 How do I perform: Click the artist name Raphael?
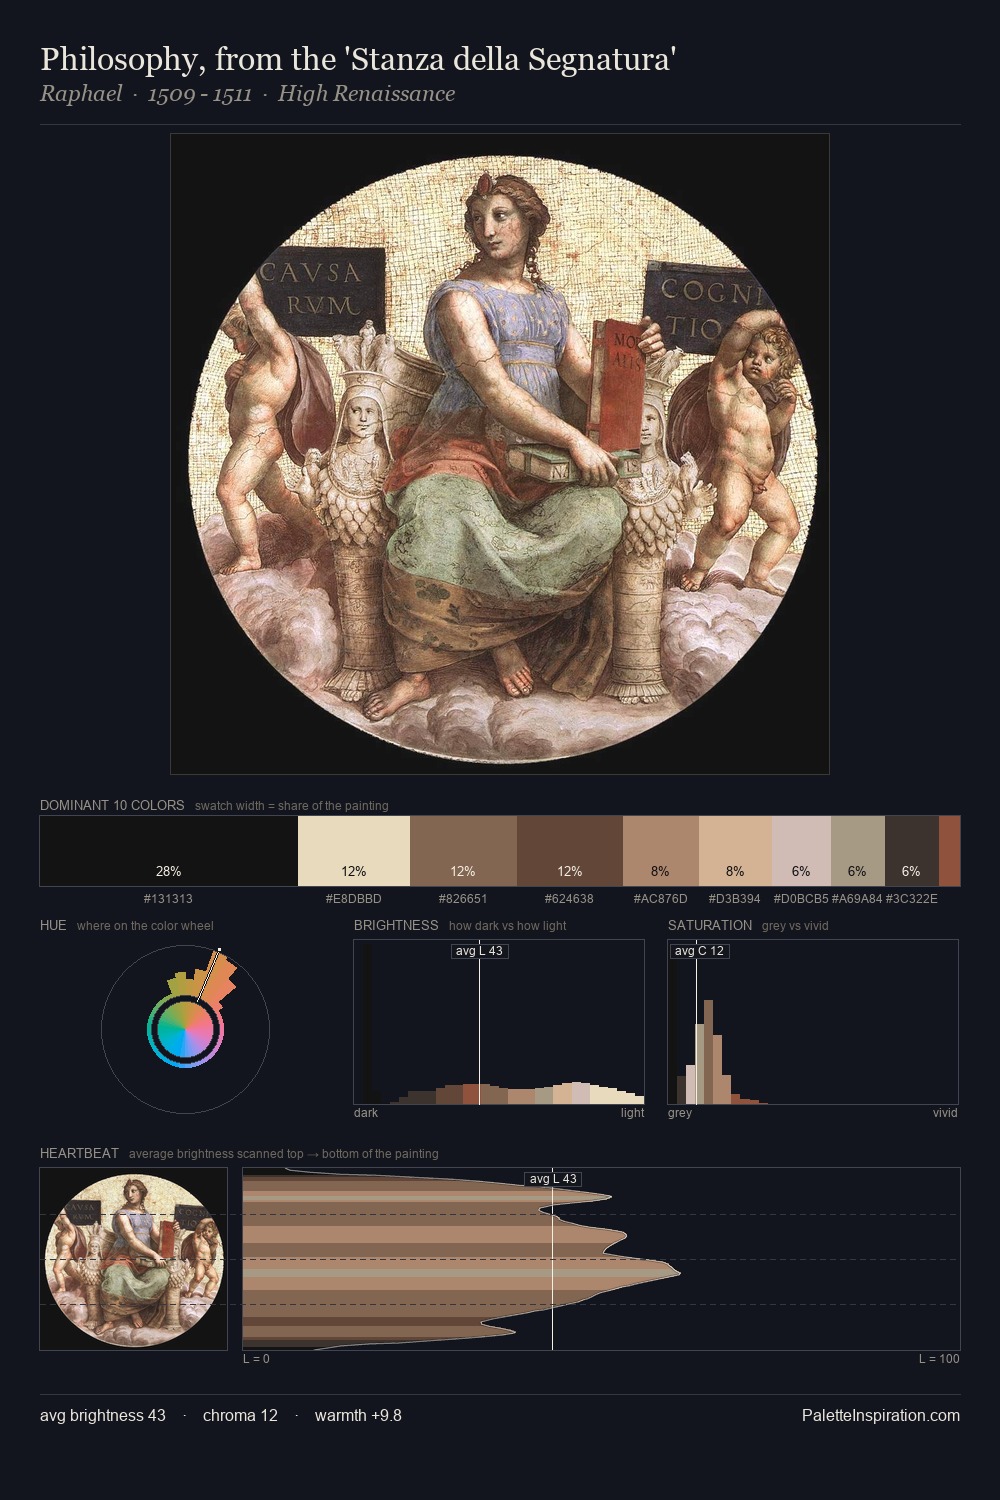click(x=81, y=94)
